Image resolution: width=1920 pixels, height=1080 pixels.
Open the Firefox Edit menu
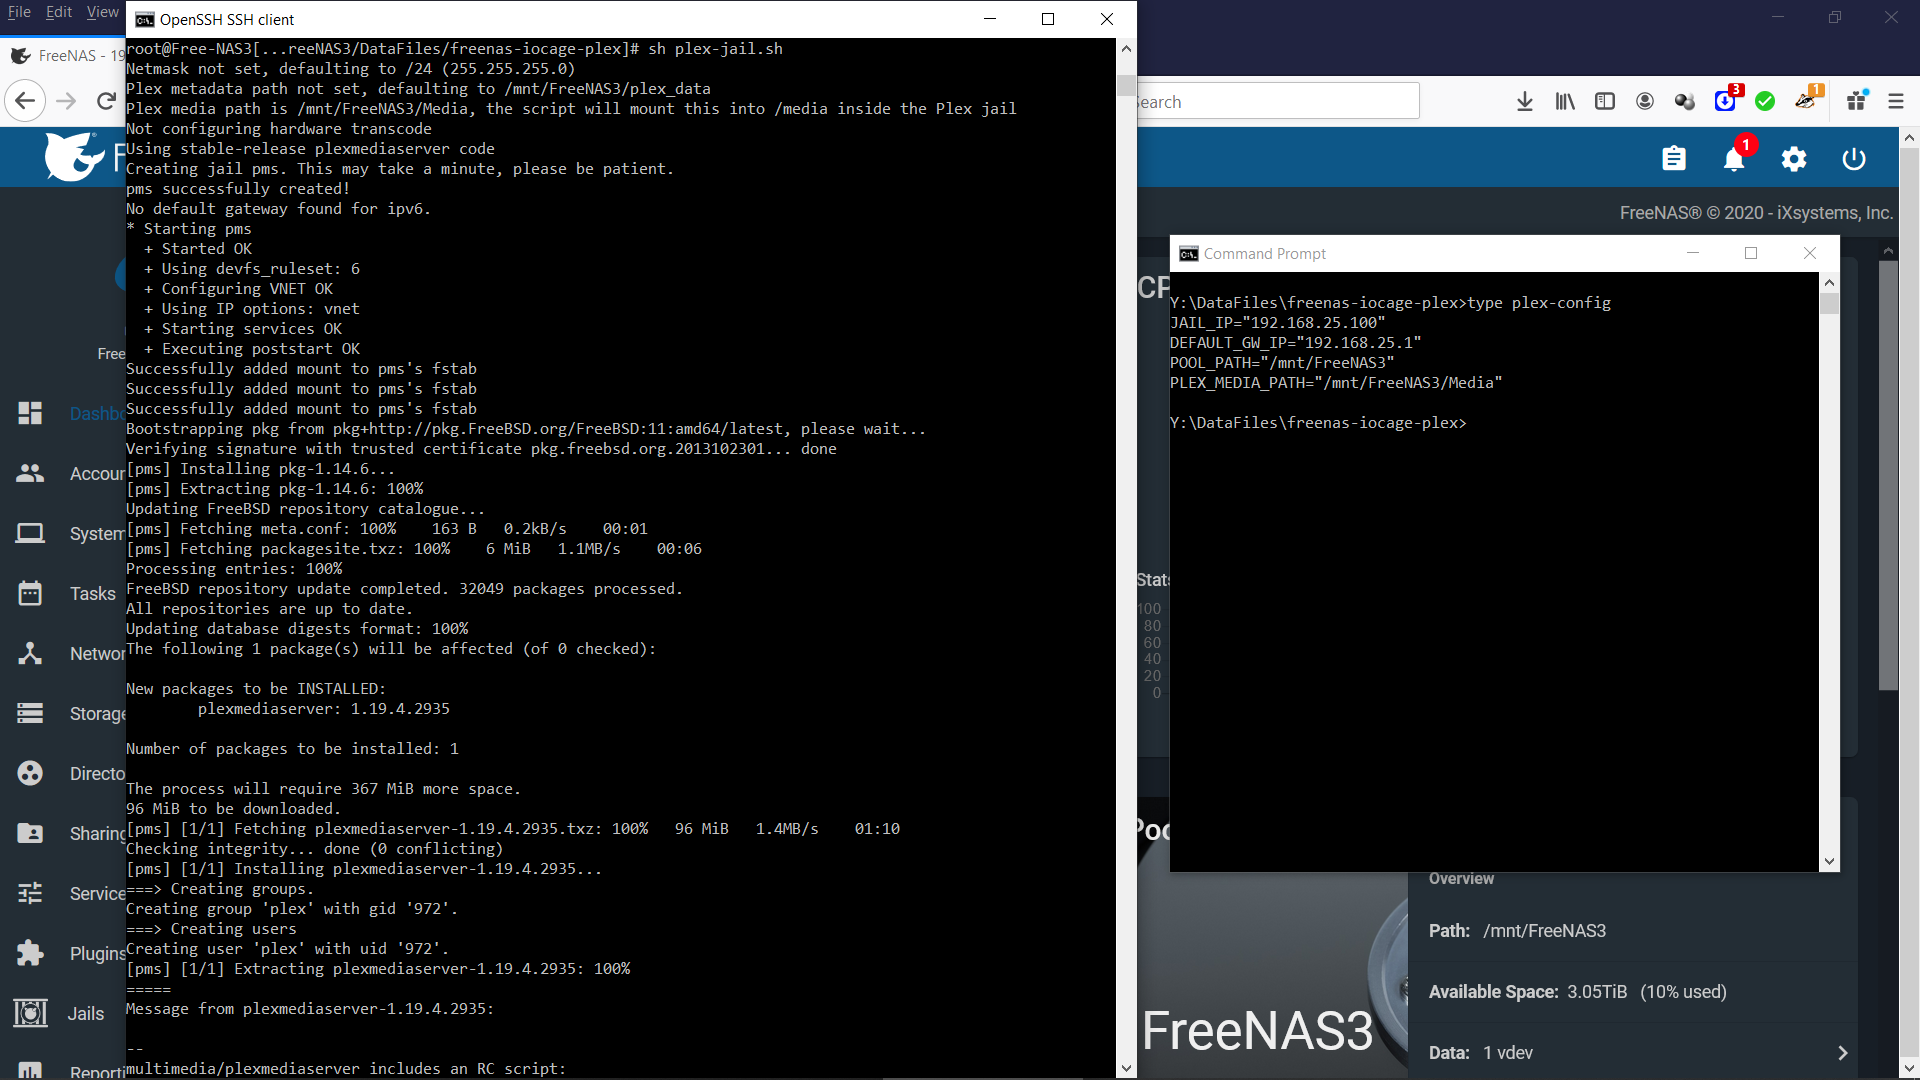pos(59,12)
